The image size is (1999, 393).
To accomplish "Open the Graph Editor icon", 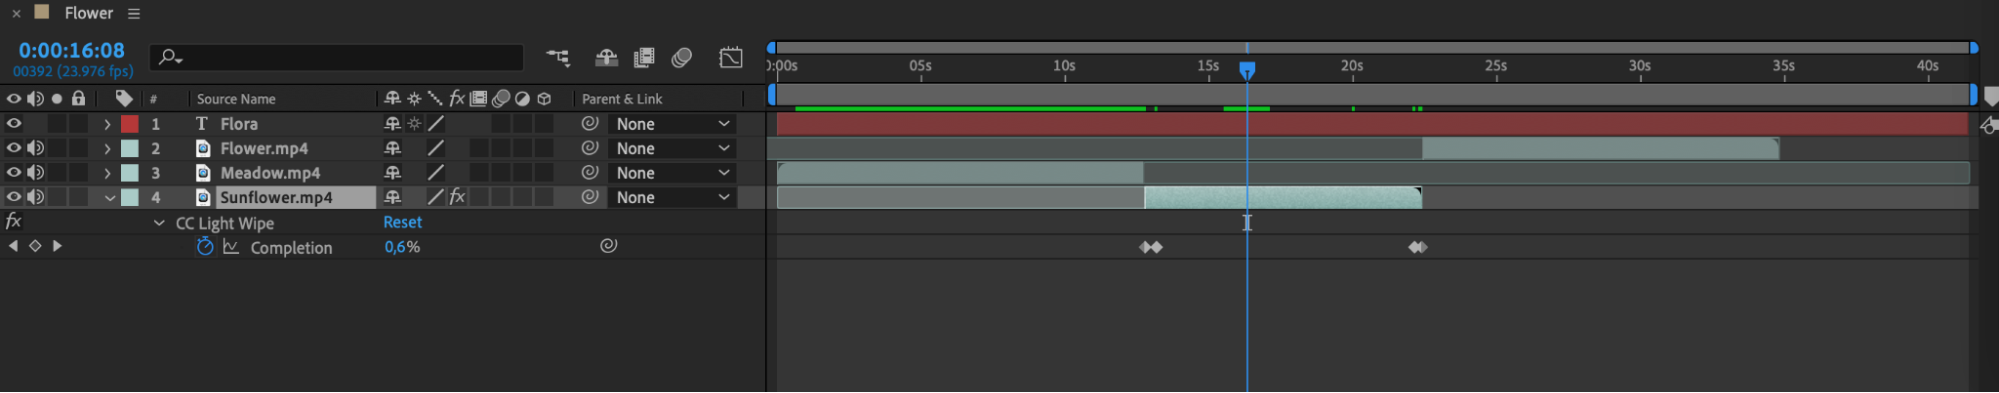I will click(x=731, y=58).
